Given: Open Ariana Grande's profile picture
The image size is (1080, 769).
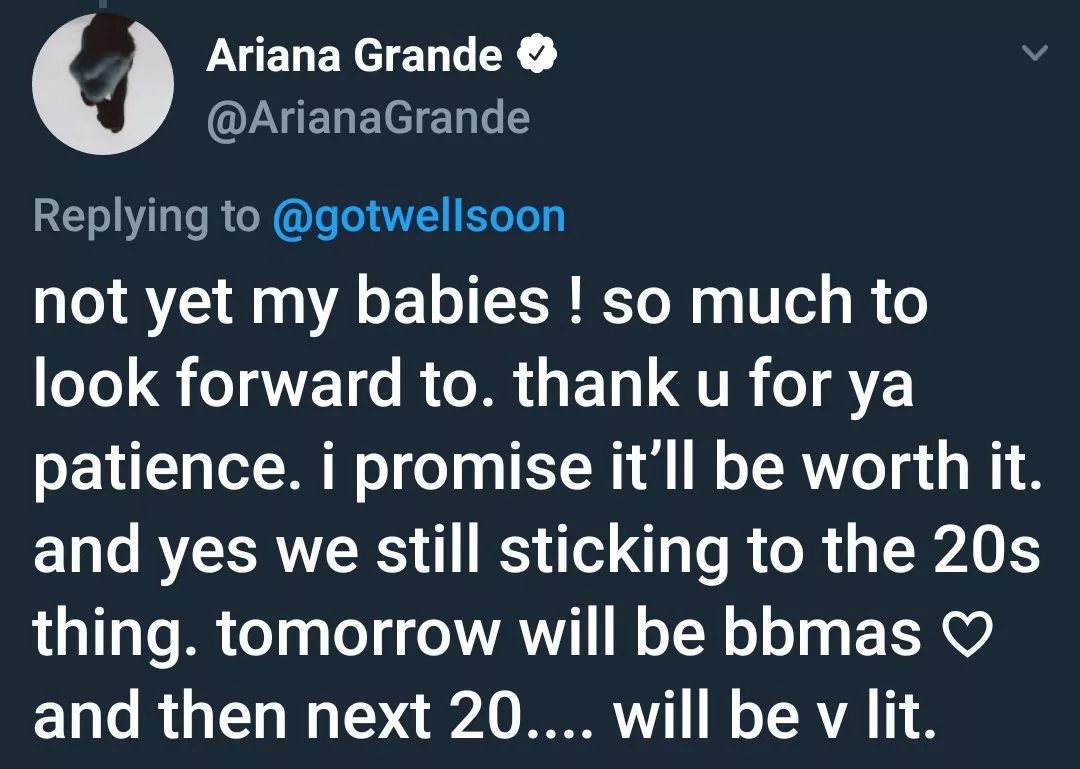Looking at the screenshot, I should pyautogui.click(x=103, y=83).
